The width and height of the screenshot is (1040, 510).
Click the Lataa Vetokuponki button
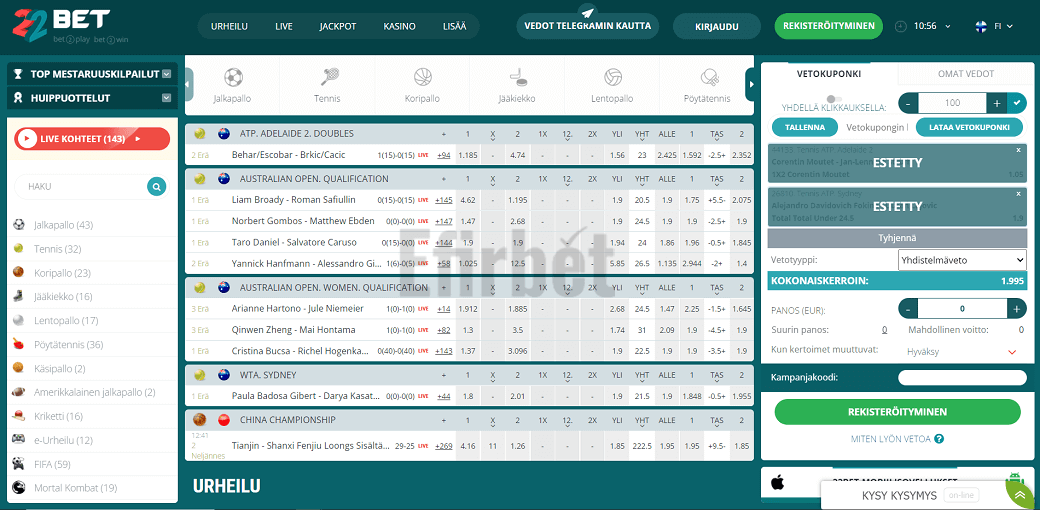[x=970, y=127]
